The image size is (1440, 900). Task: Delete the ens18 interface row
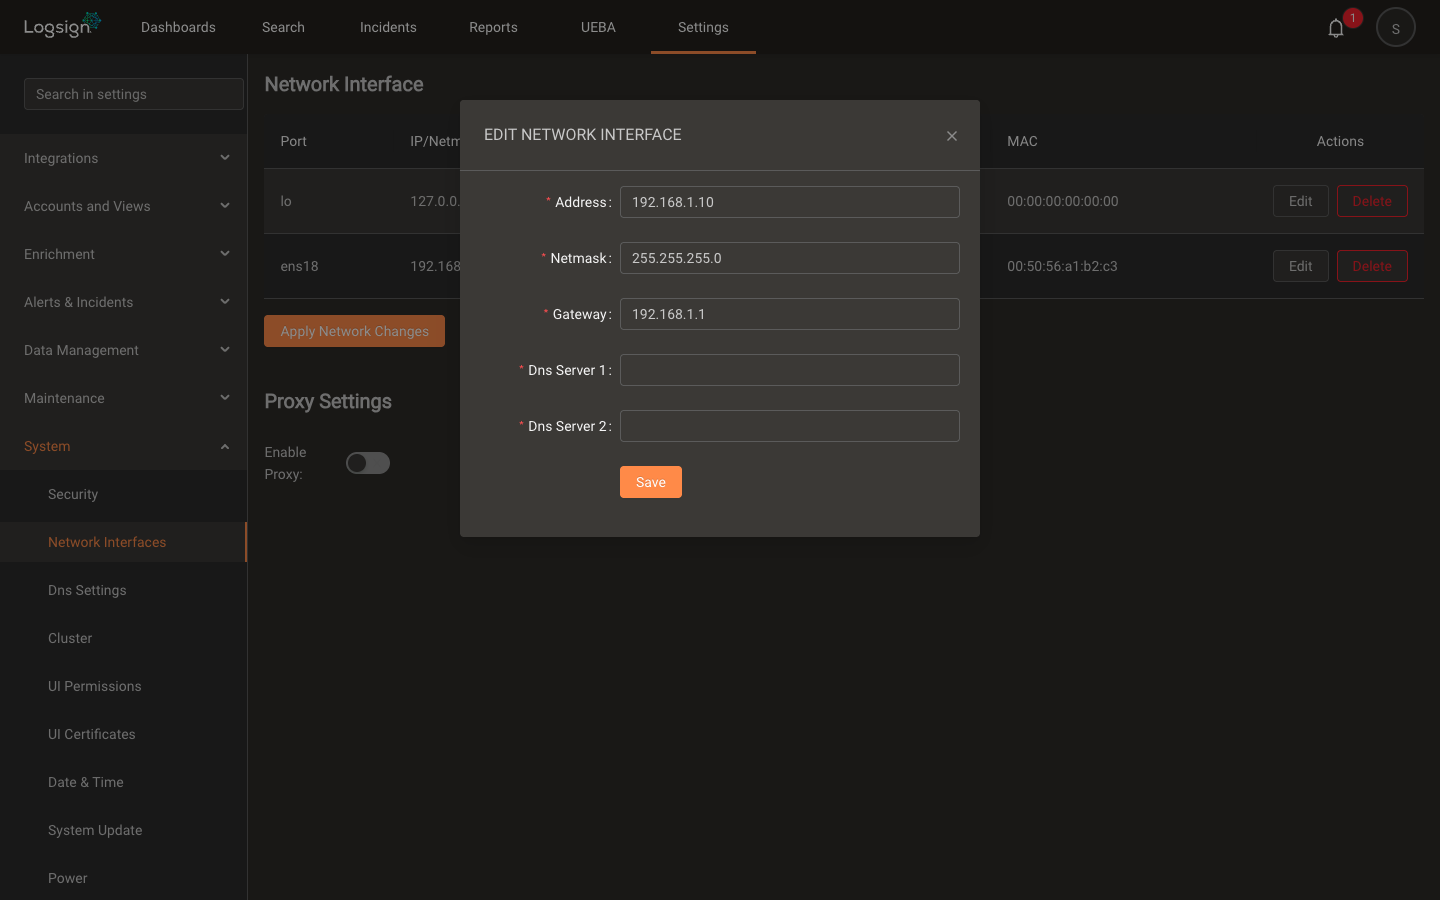click(1372, 266)
